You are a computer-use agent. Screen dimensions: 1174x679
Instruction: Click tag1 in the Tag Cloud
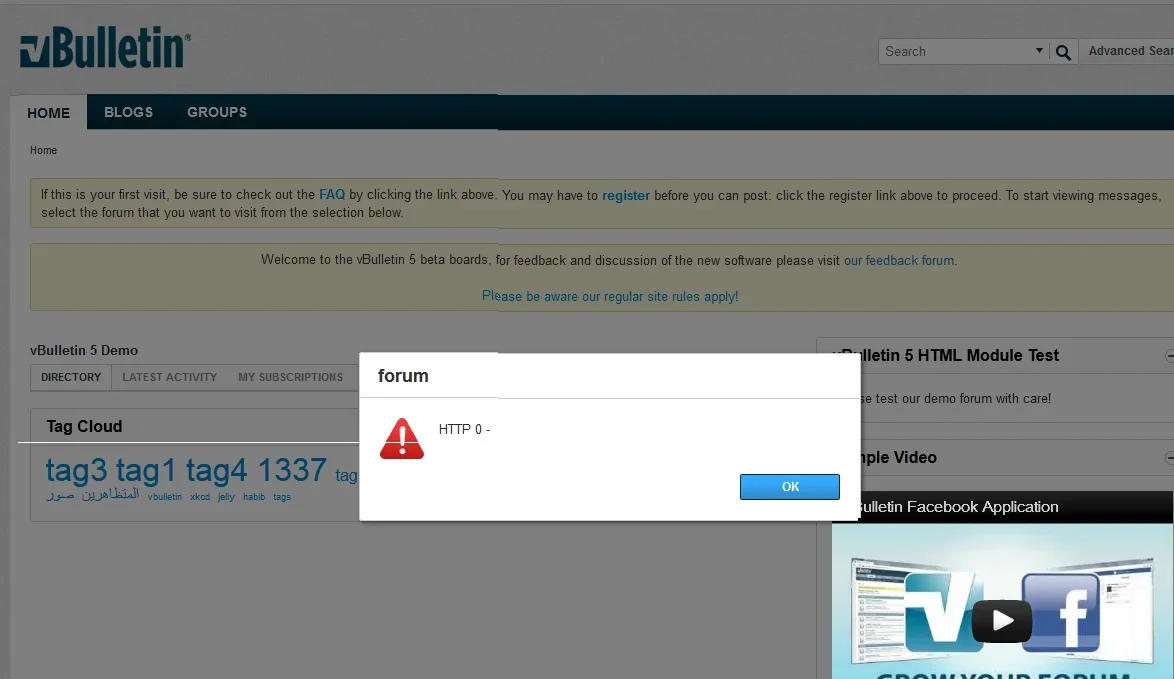[x=145, y=471]
